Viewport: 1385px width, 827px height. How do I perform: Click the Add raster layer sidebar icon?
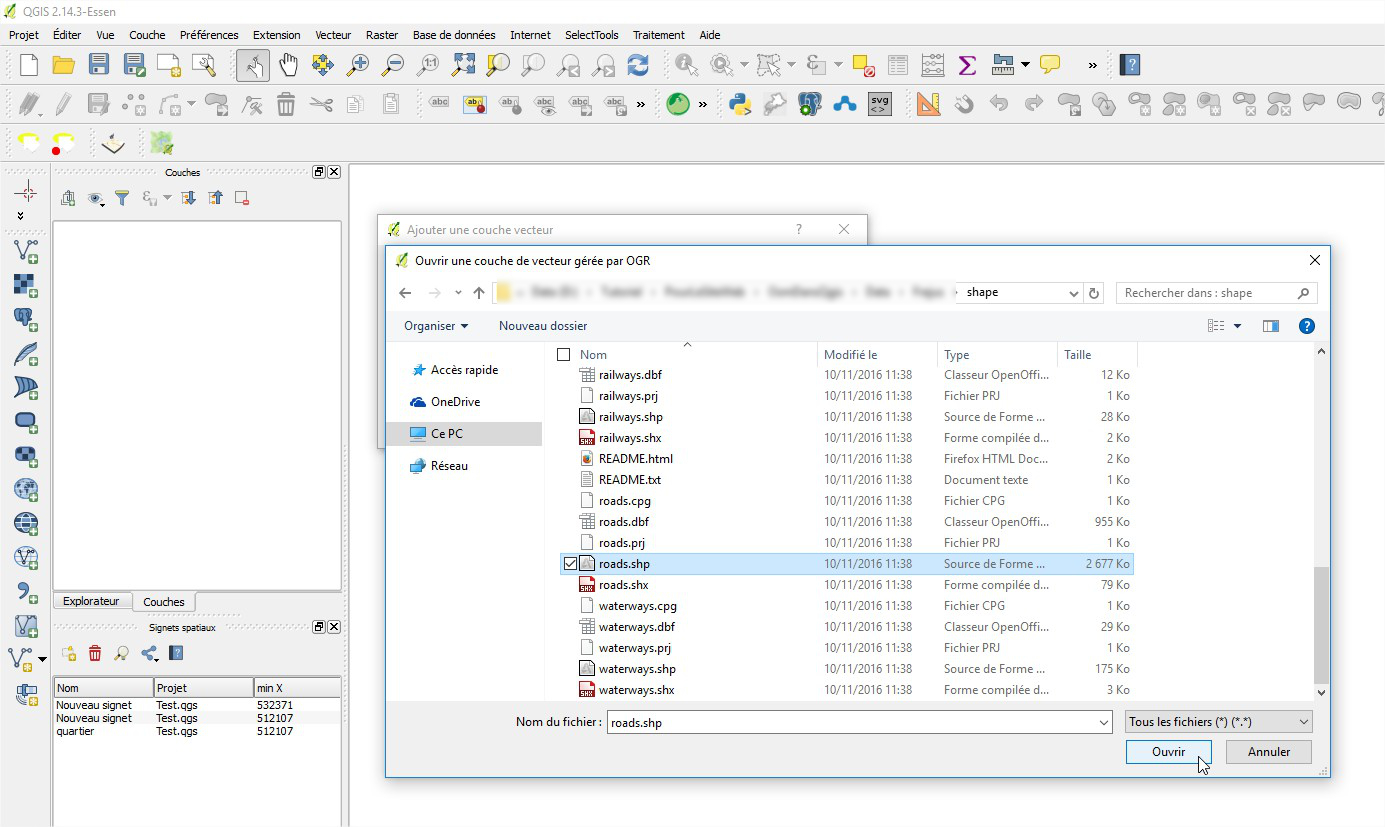click(26, 285)
